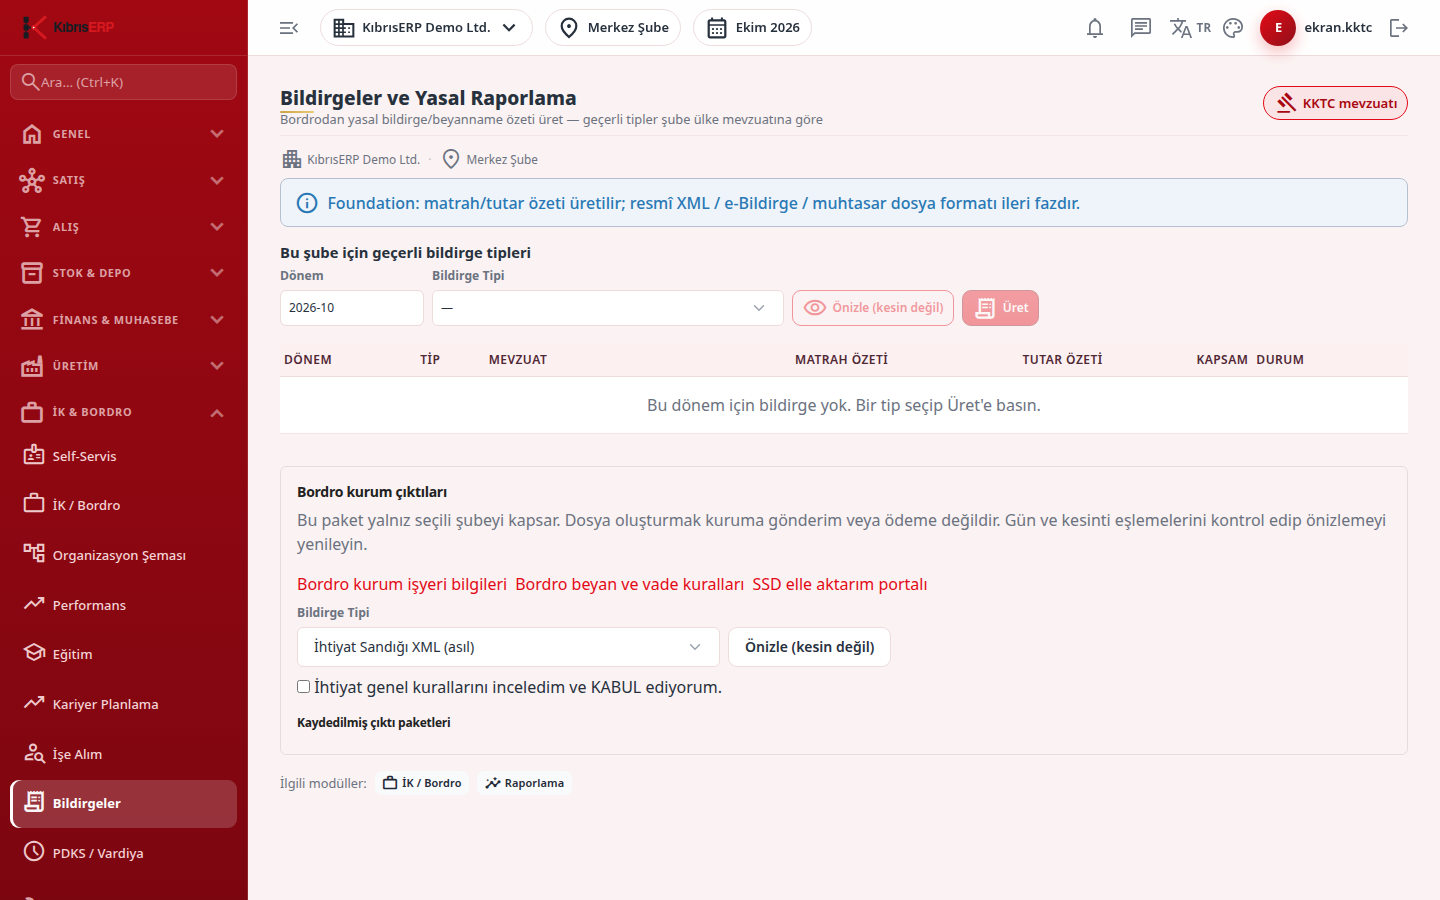
Task: Open Self-Servis in sidebar
Action: (123, 456)
